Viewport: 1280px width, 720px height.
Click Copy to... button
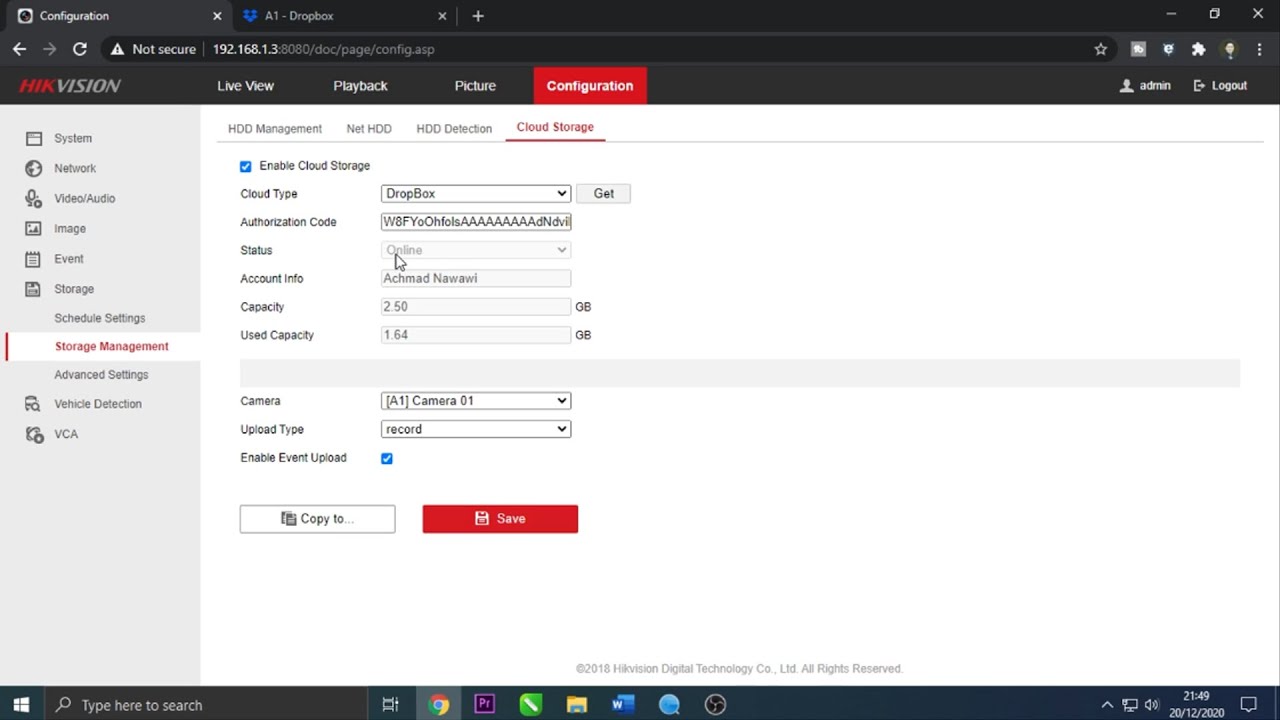(318, 519)
